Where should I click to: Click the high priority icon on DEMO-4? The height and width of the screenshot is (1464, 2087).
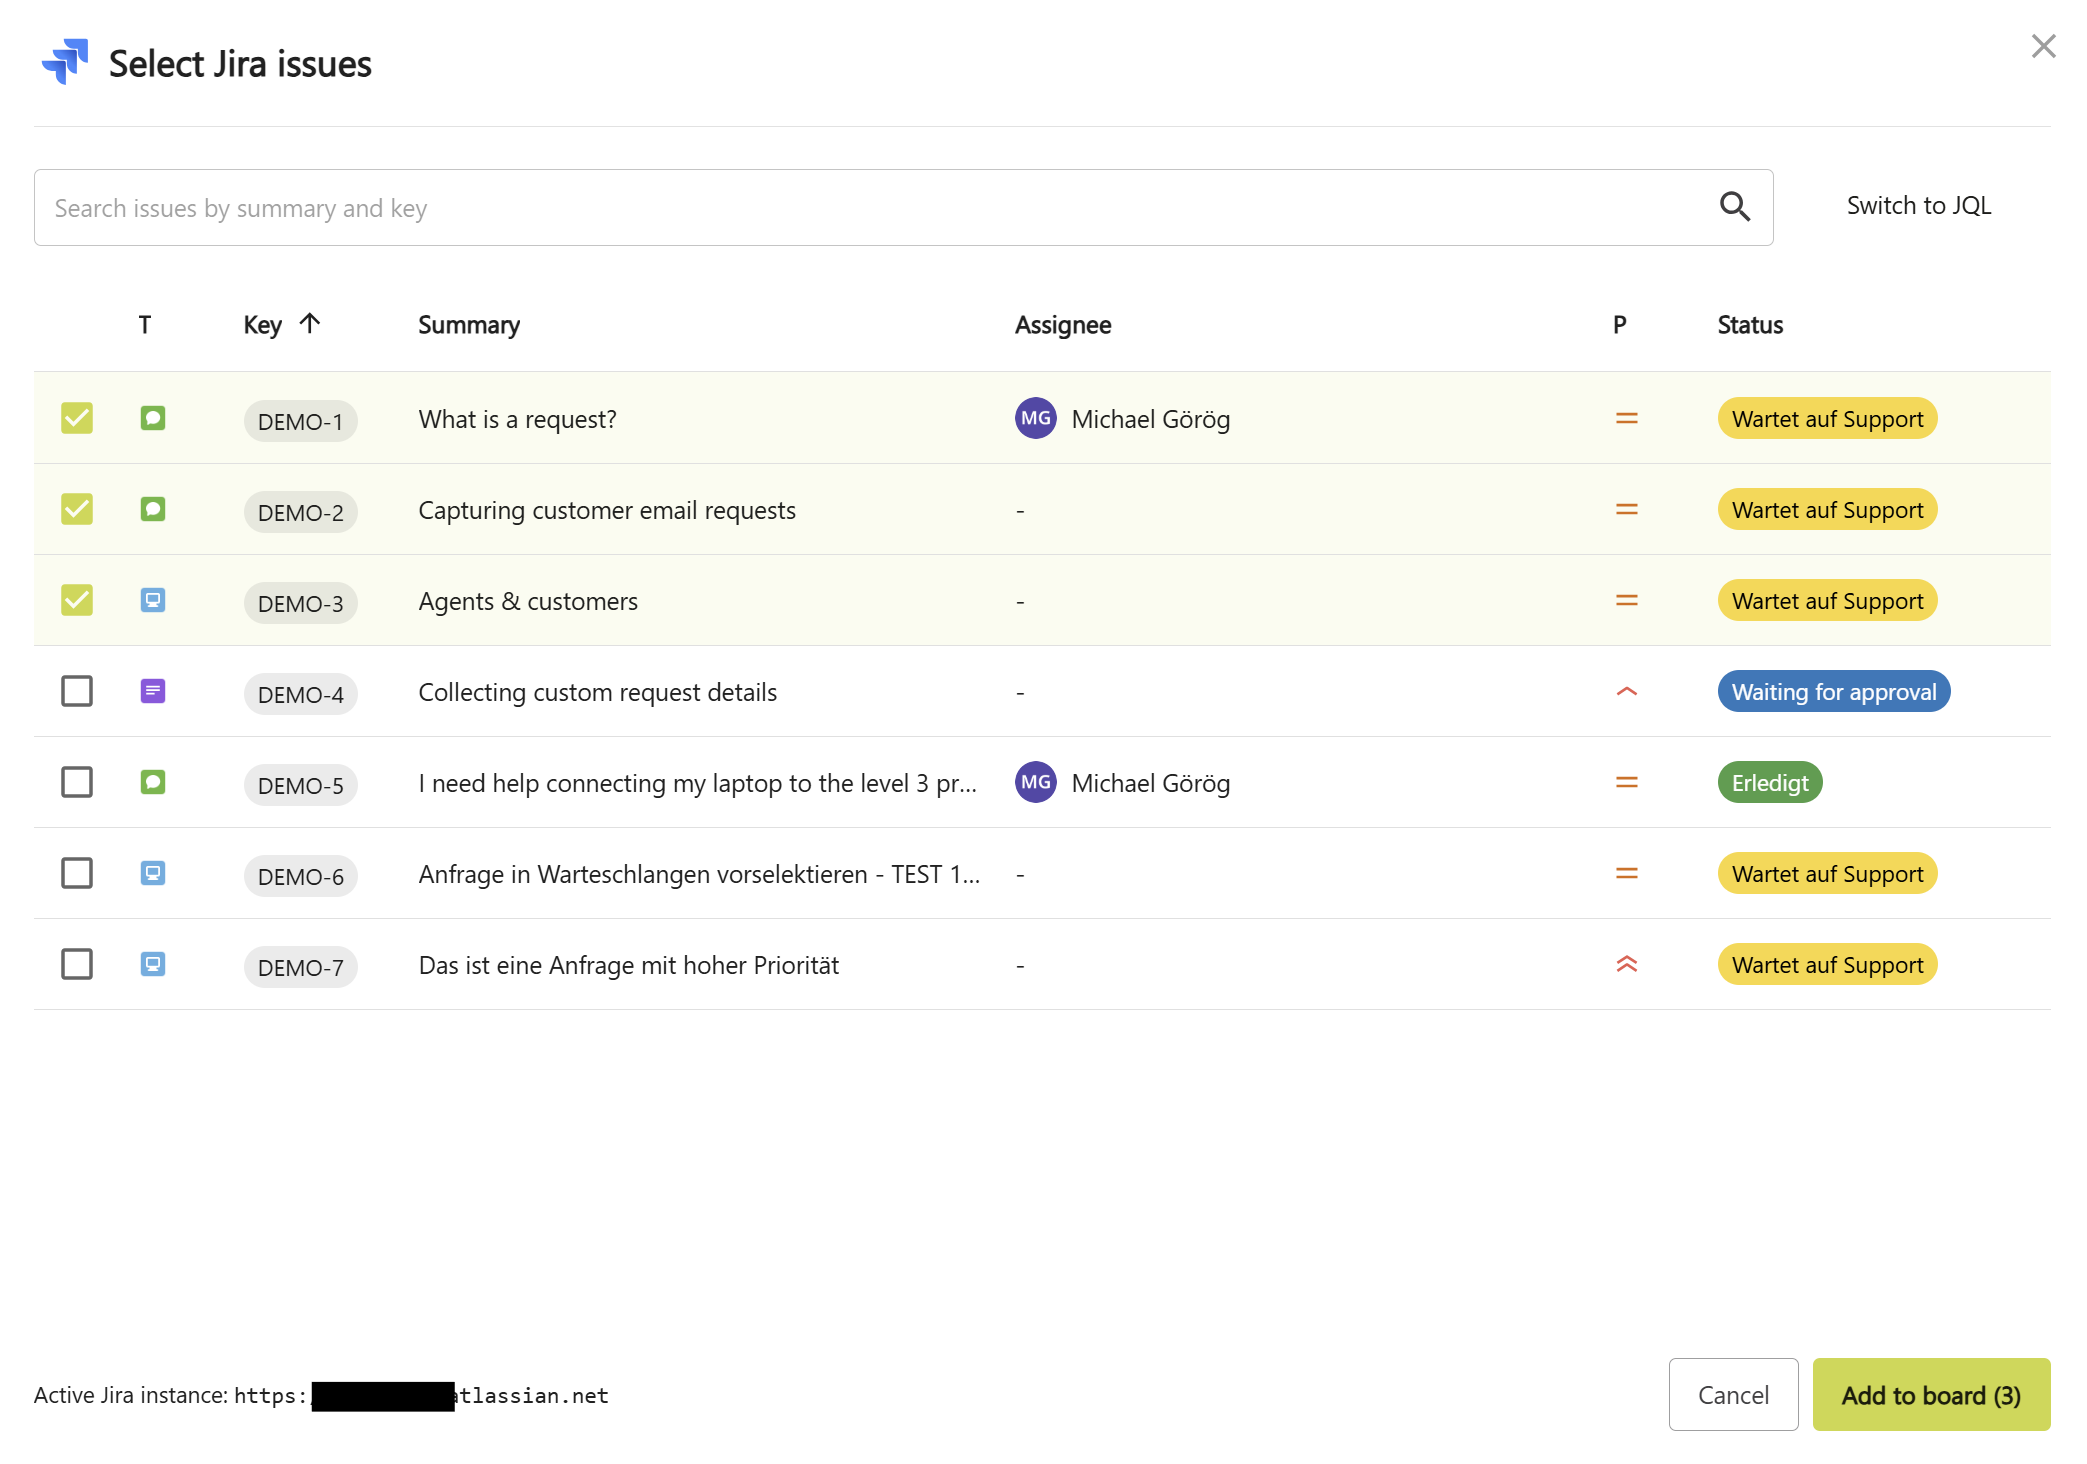(1626, 691)
